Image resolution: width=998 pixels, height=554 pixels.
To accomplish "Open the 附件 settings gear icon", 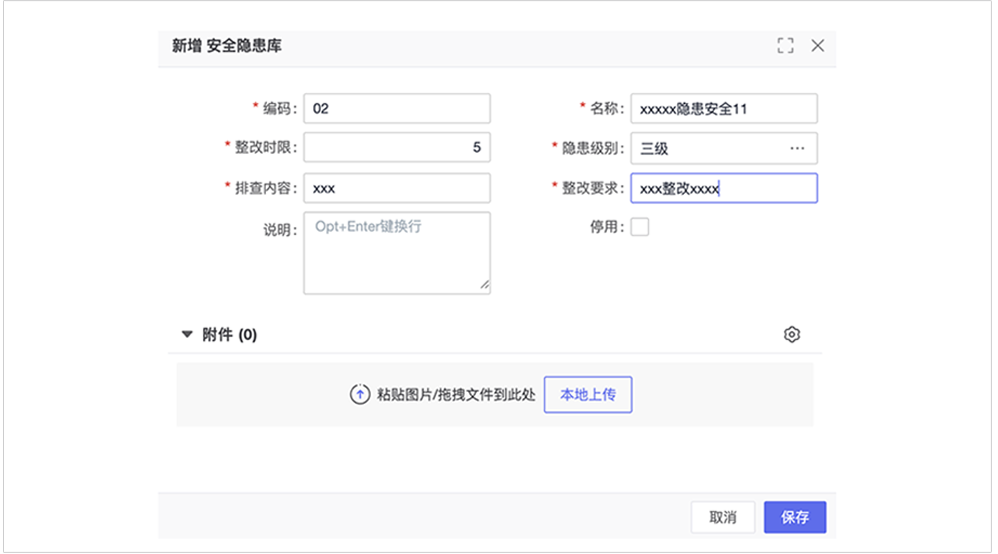I will [792, 335].
